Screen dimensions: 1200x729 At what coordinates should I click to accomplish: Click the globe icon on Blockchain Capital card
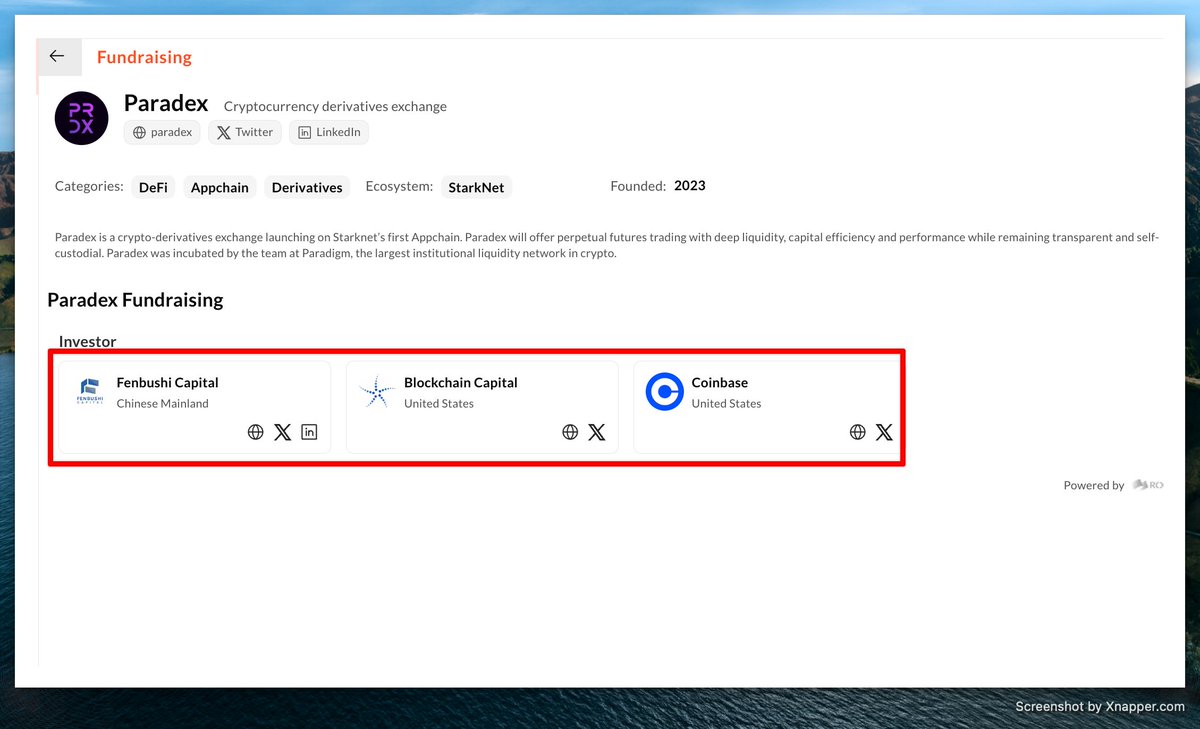pos(570,431)
